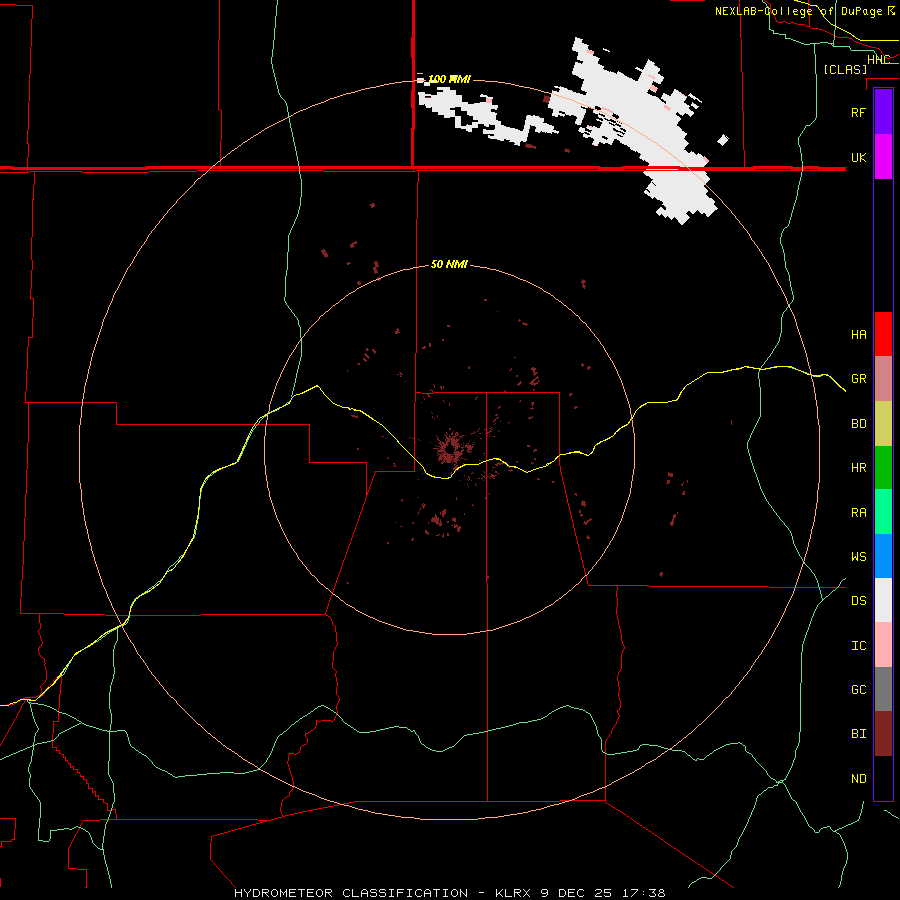
Task: Click the "50 NMI" range ring label
Action: (449, 264)
